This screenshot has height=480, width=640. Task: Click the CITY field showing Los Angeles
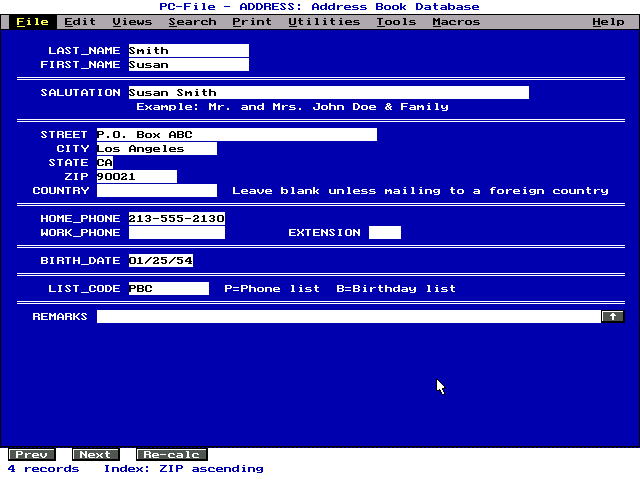pos(157,149)
